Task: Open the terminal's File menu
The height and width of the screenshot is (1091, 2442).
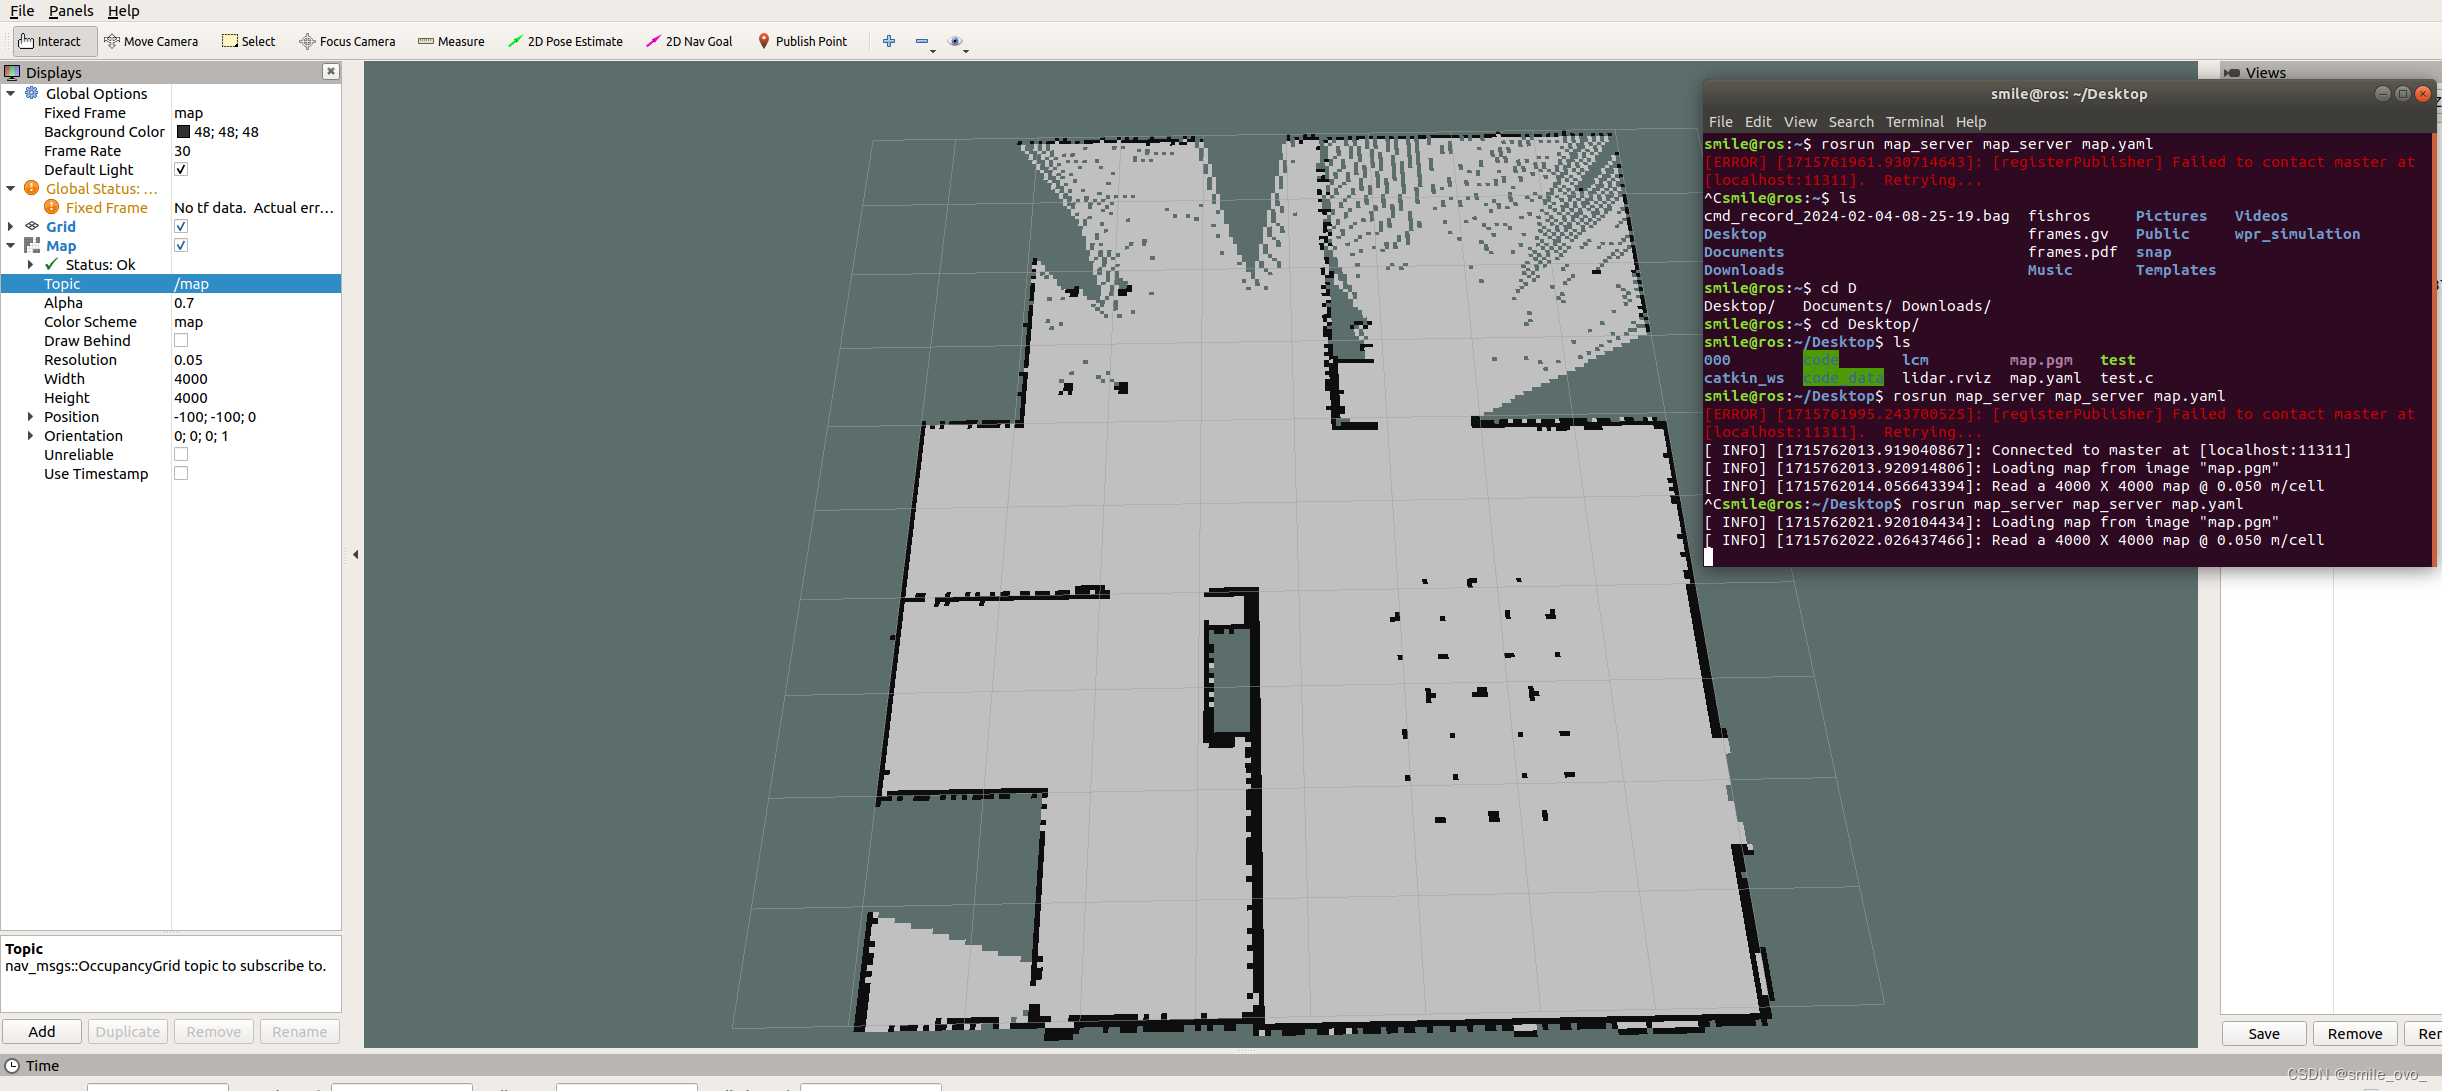Action: (1720, 121)
